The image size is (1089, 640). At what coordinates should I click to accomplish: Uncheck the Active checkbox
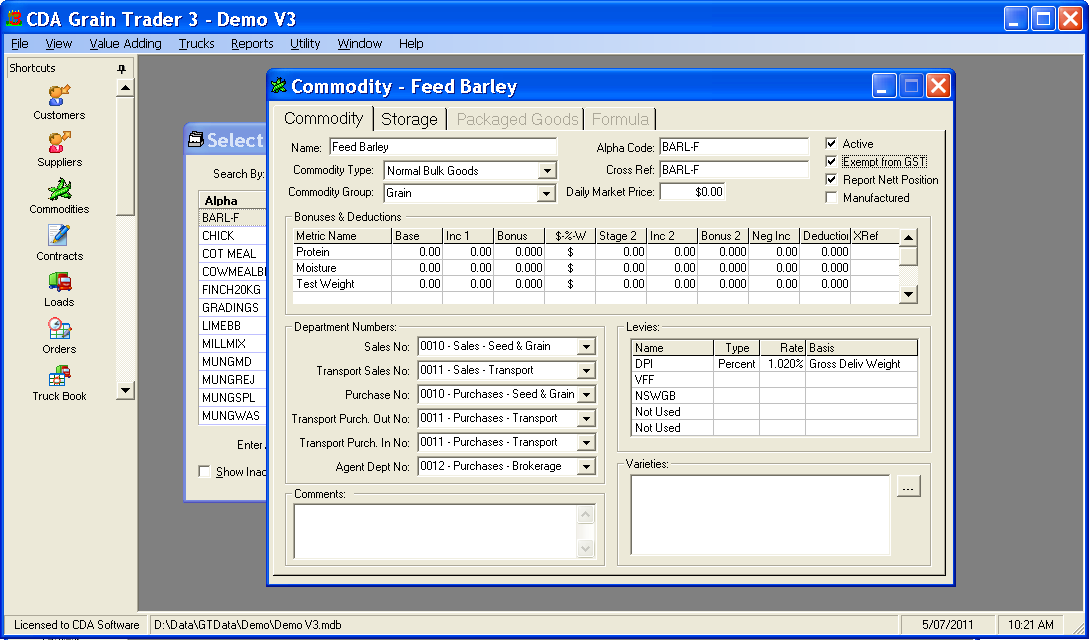point(831,144)
